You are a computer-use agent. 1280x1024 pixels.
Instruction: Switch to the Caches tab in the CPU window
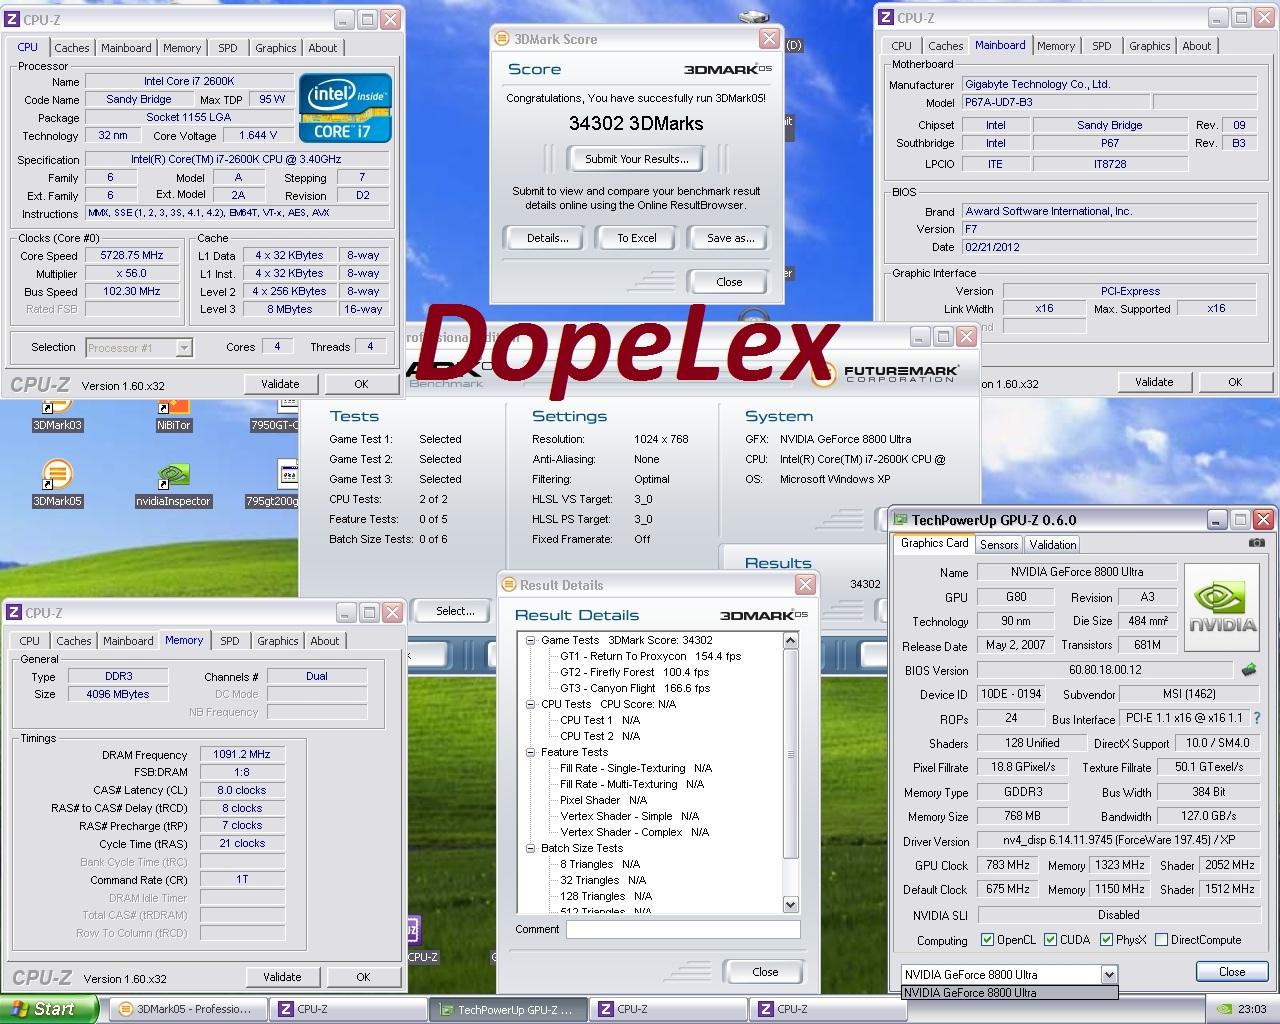pyautogui.click(x=72, y=48)
